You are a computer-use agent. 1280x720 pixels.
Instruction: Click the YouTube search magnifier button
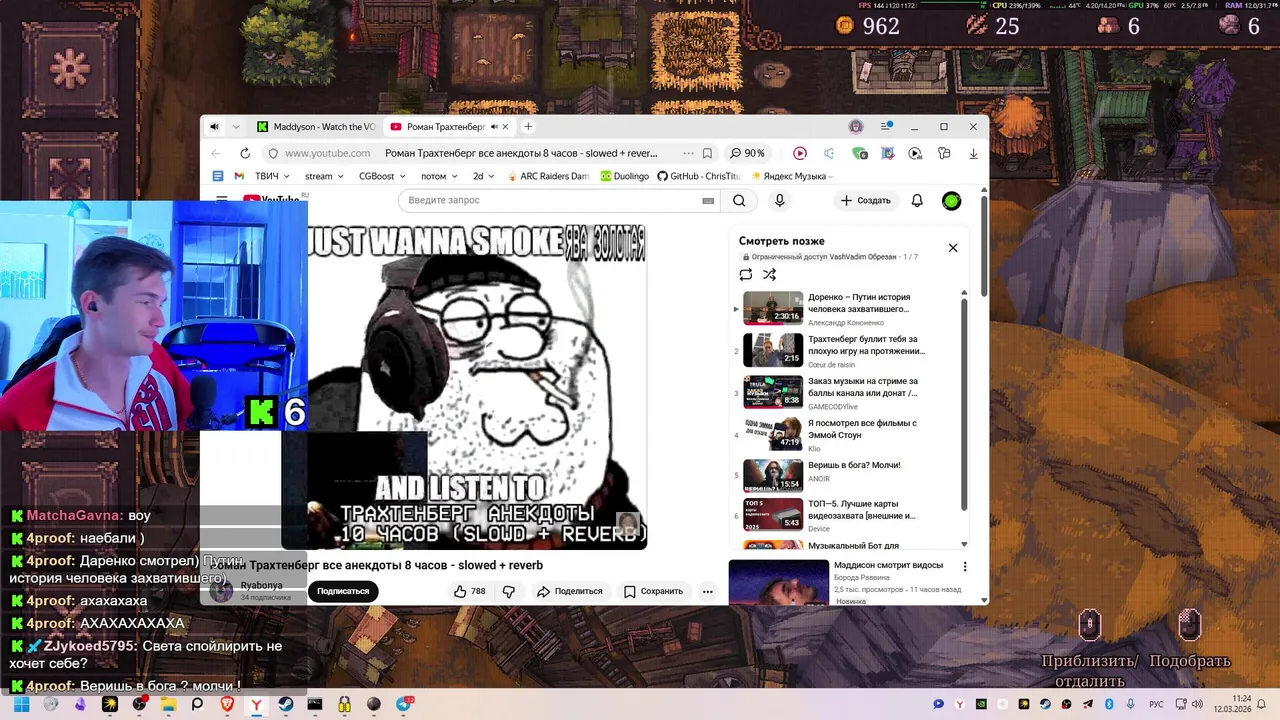click(x=739, y=200)
